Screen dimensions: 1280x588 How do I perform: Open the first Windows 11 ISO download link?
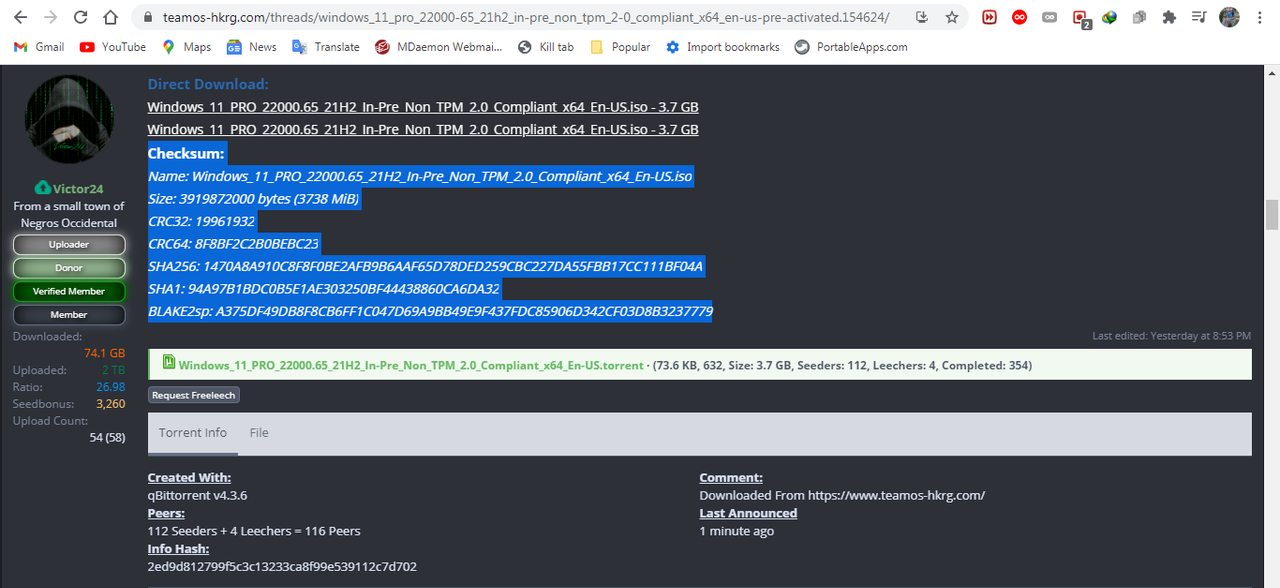click(x=423, y=107)
